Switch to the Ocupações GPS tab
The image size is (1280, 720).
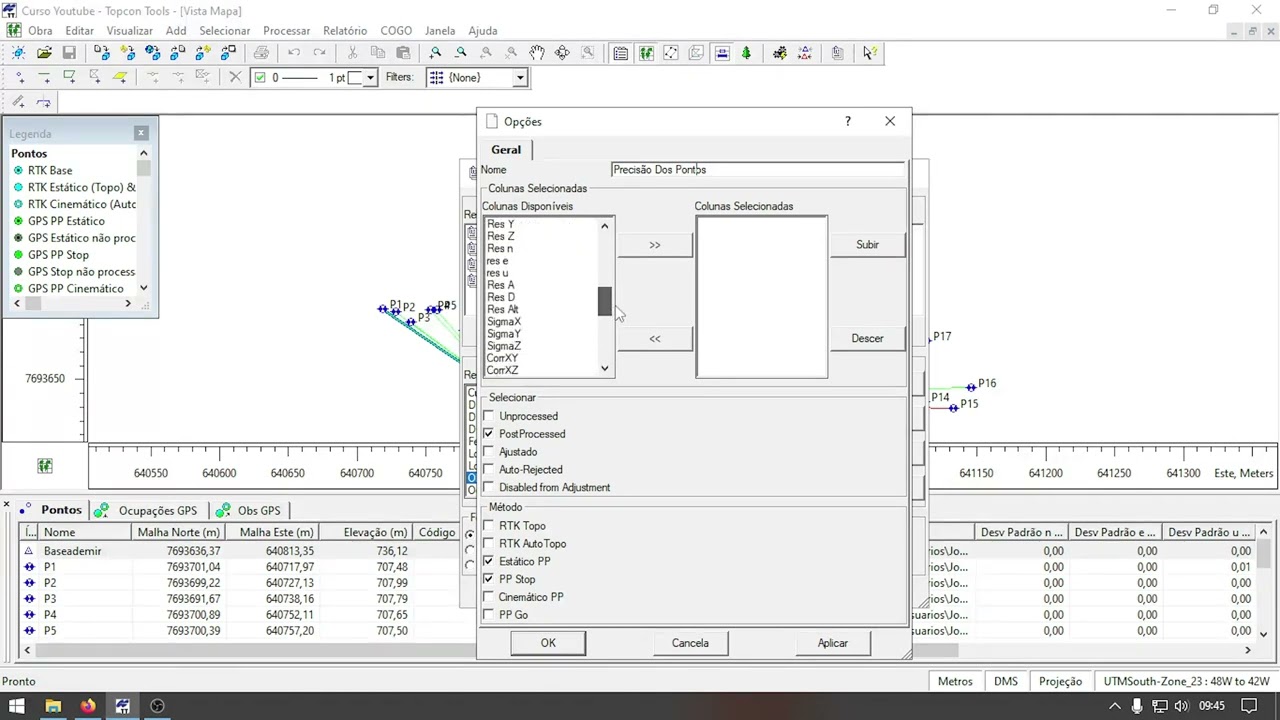click(148, 510)
